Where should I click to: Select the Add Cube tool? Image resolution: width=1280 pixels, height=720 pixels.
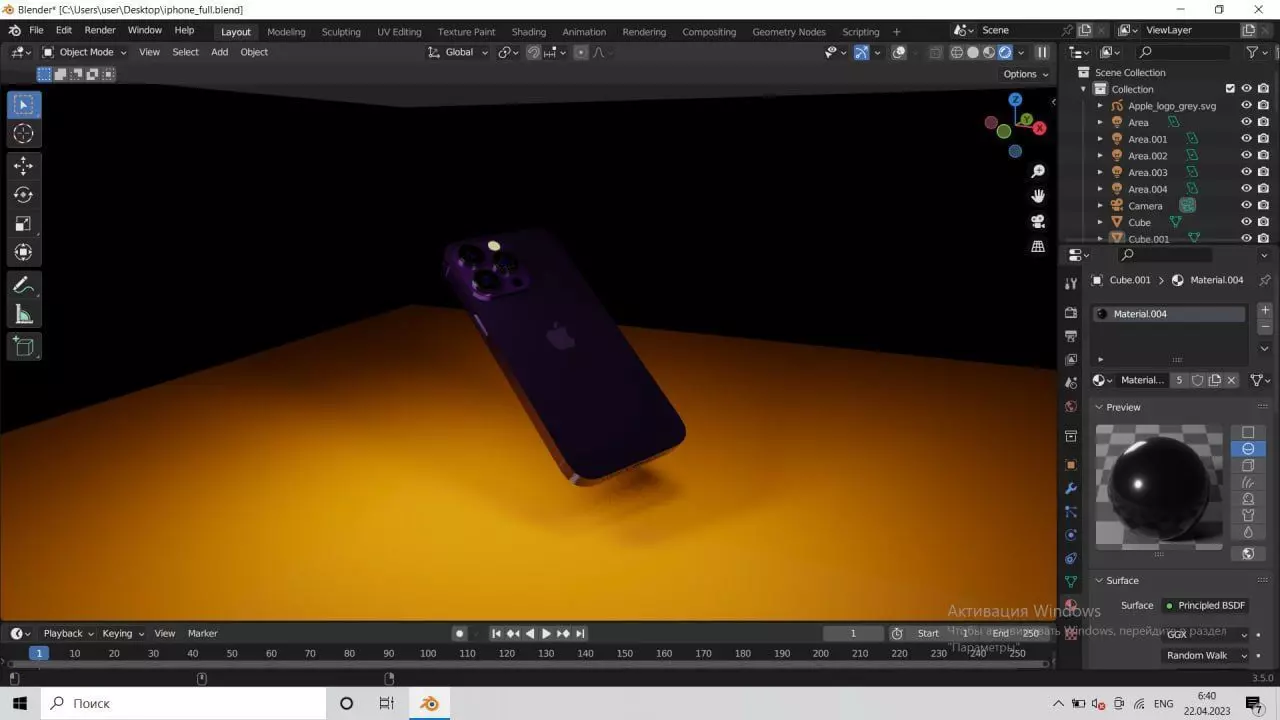(24, 347)
